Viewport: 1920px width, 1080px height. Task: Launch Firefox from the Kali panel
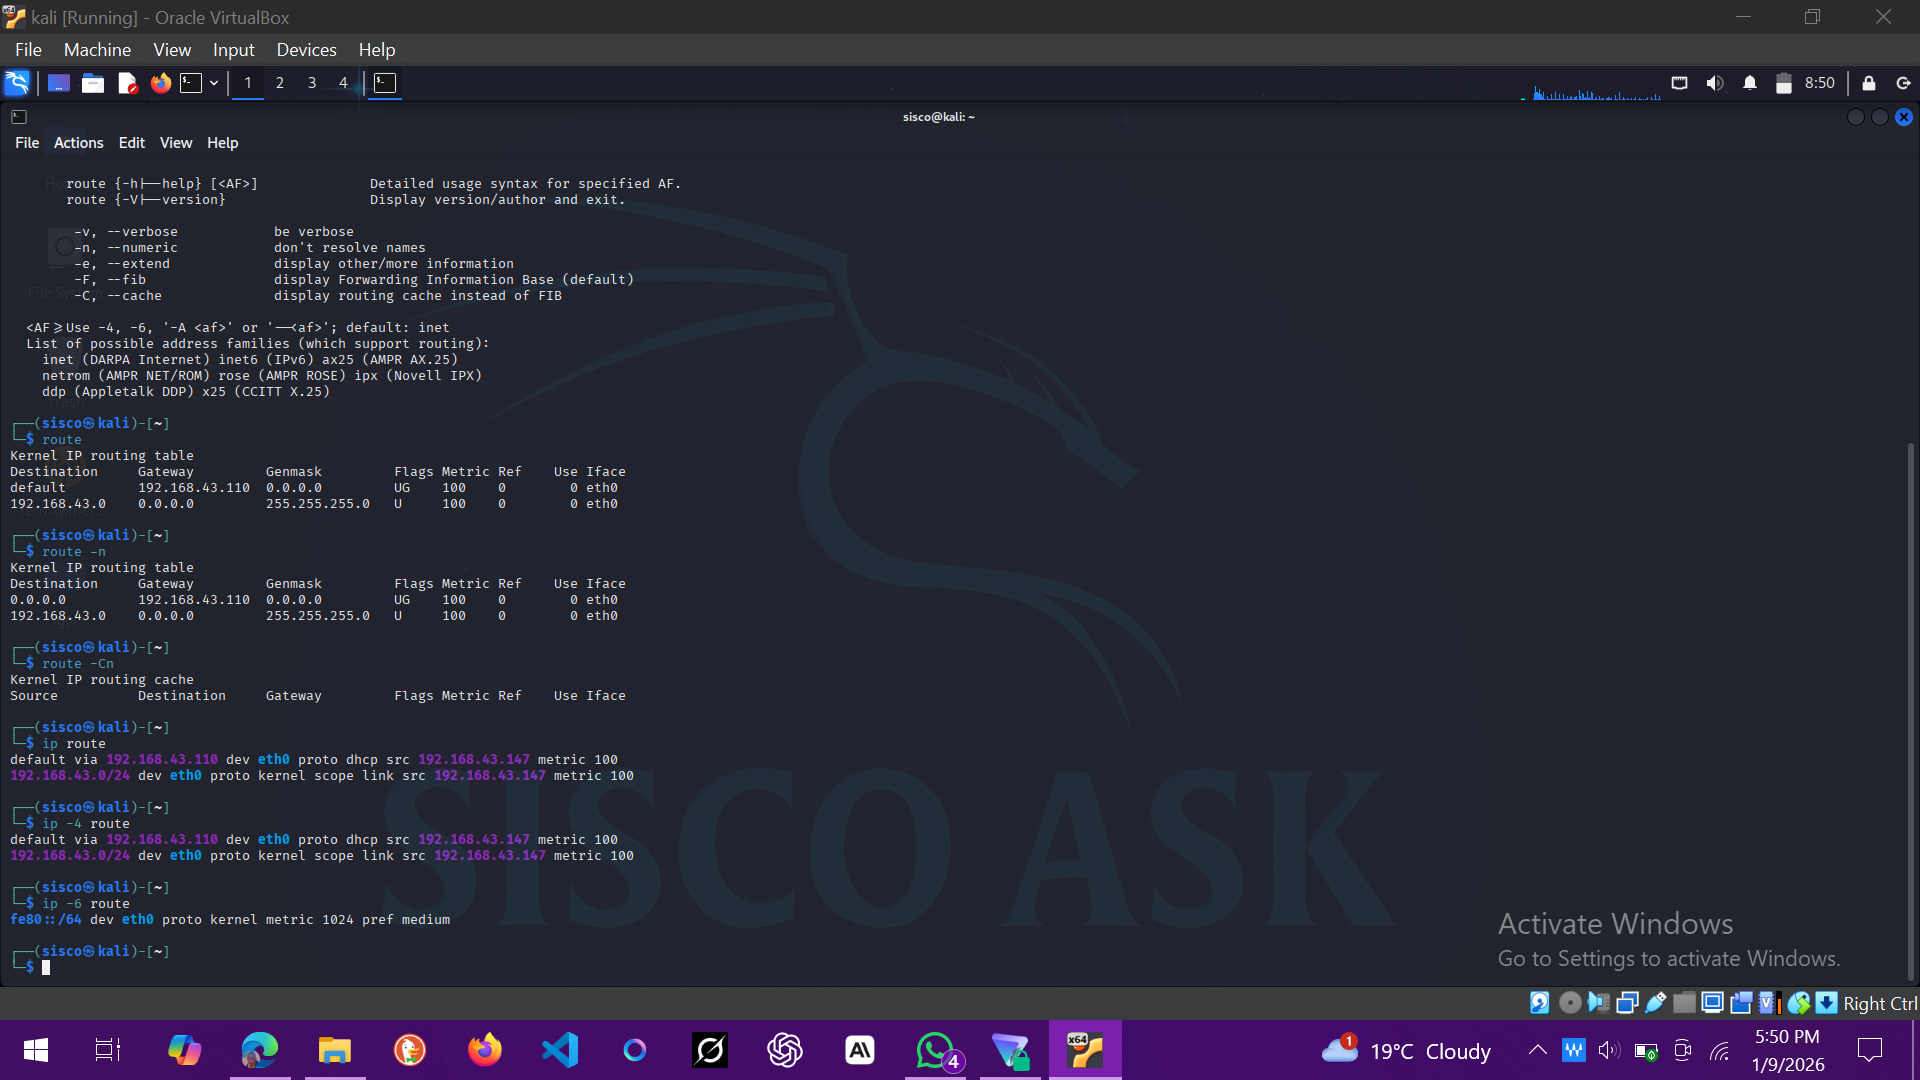tap(160, 83)
